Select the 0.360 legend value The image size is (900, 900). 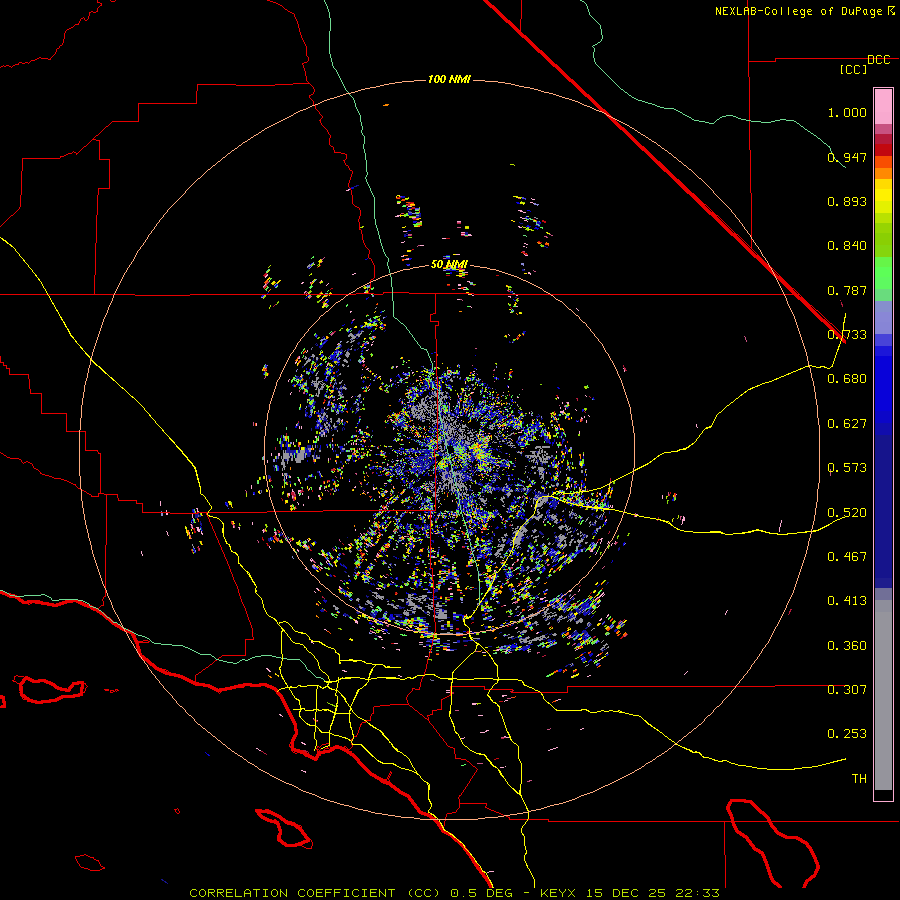(x=847, y=646)
